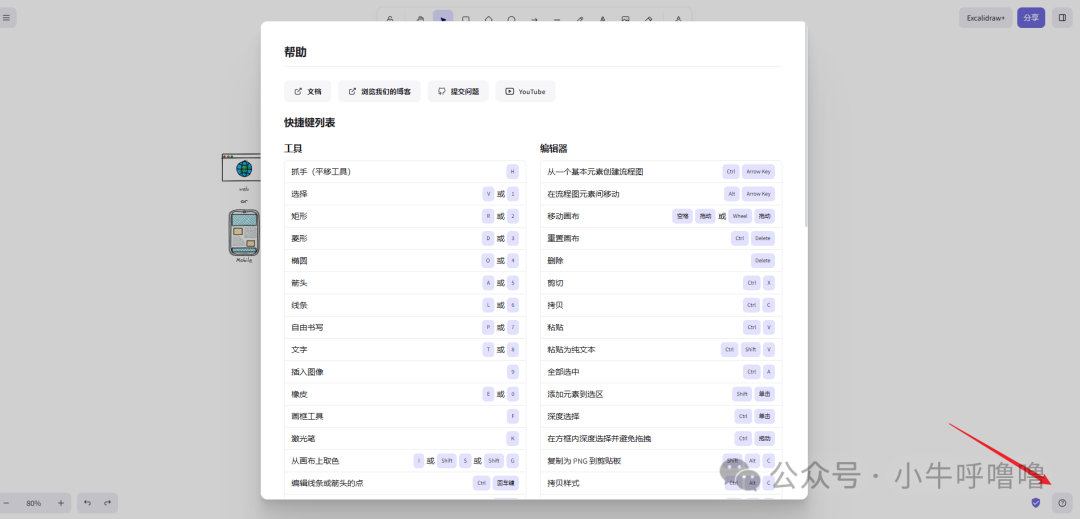Screen dimensions: 1080x519
Task: Click the 编辑器 section heading
Action: [x=554, y=148]
